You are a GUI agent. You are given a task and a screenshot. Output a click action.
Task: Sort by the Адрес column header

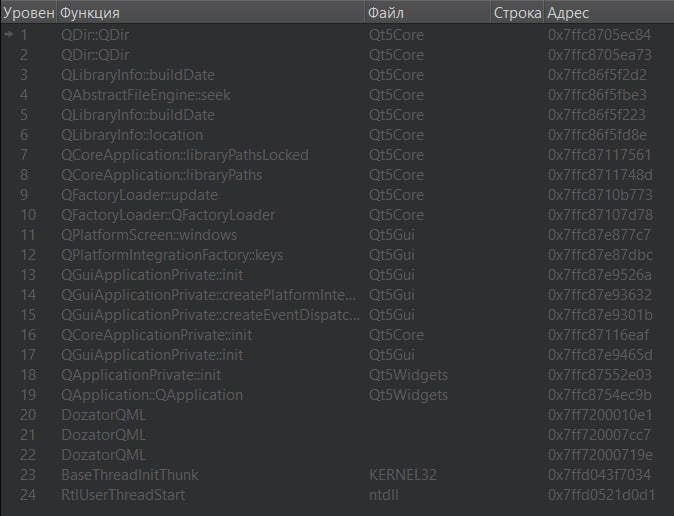coord(609,13)
